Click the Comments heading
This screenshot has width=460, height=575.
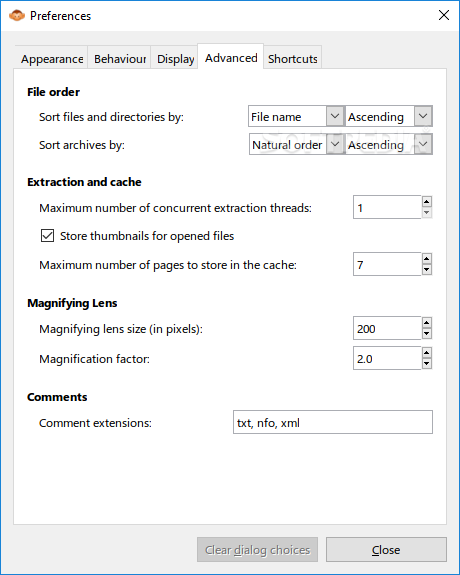click(x=57, y=397)
